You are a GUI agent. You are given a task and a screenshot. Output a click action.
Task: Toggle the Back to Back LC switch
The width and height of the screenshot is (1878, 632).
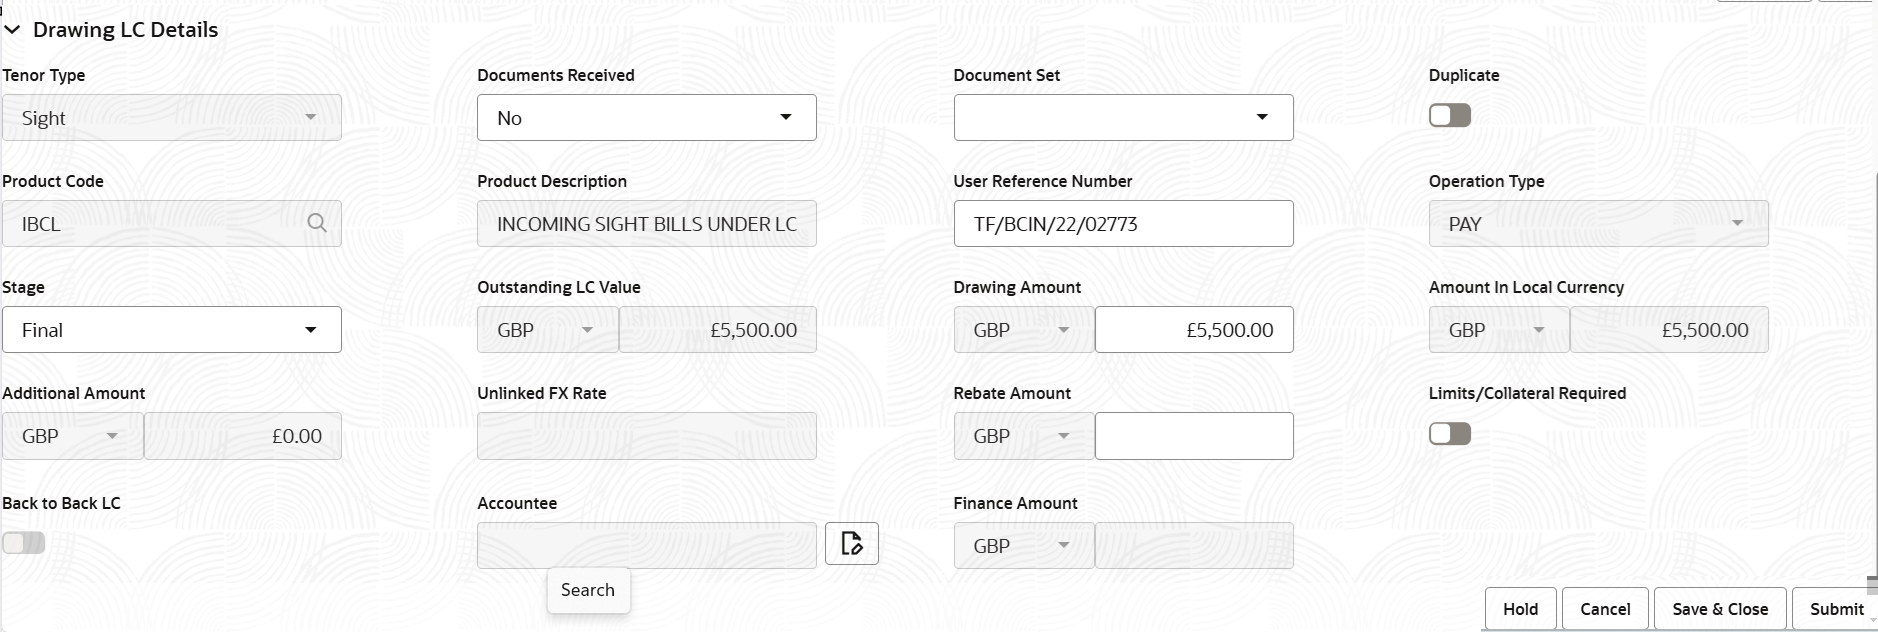(24, 543)
